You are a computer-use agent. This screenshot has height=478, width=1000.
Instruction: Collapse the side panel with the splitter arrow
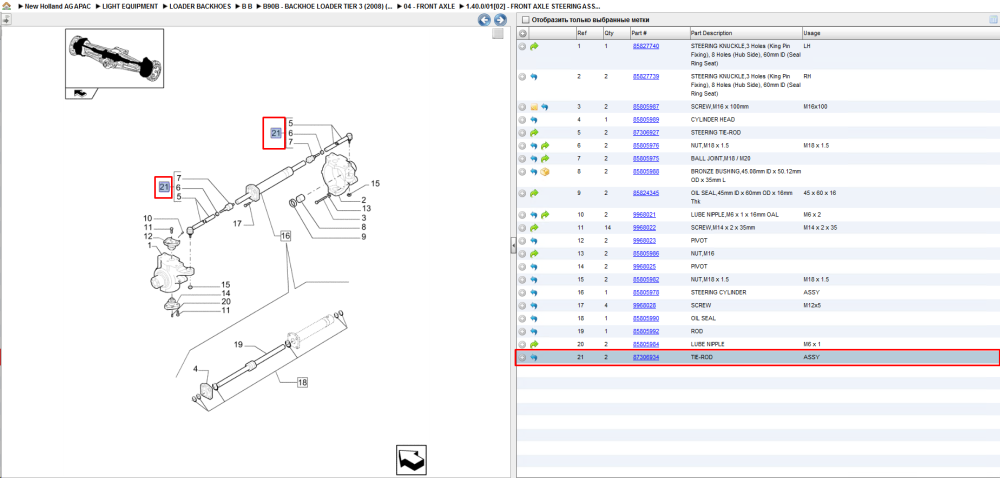click(x=513, y=245)
